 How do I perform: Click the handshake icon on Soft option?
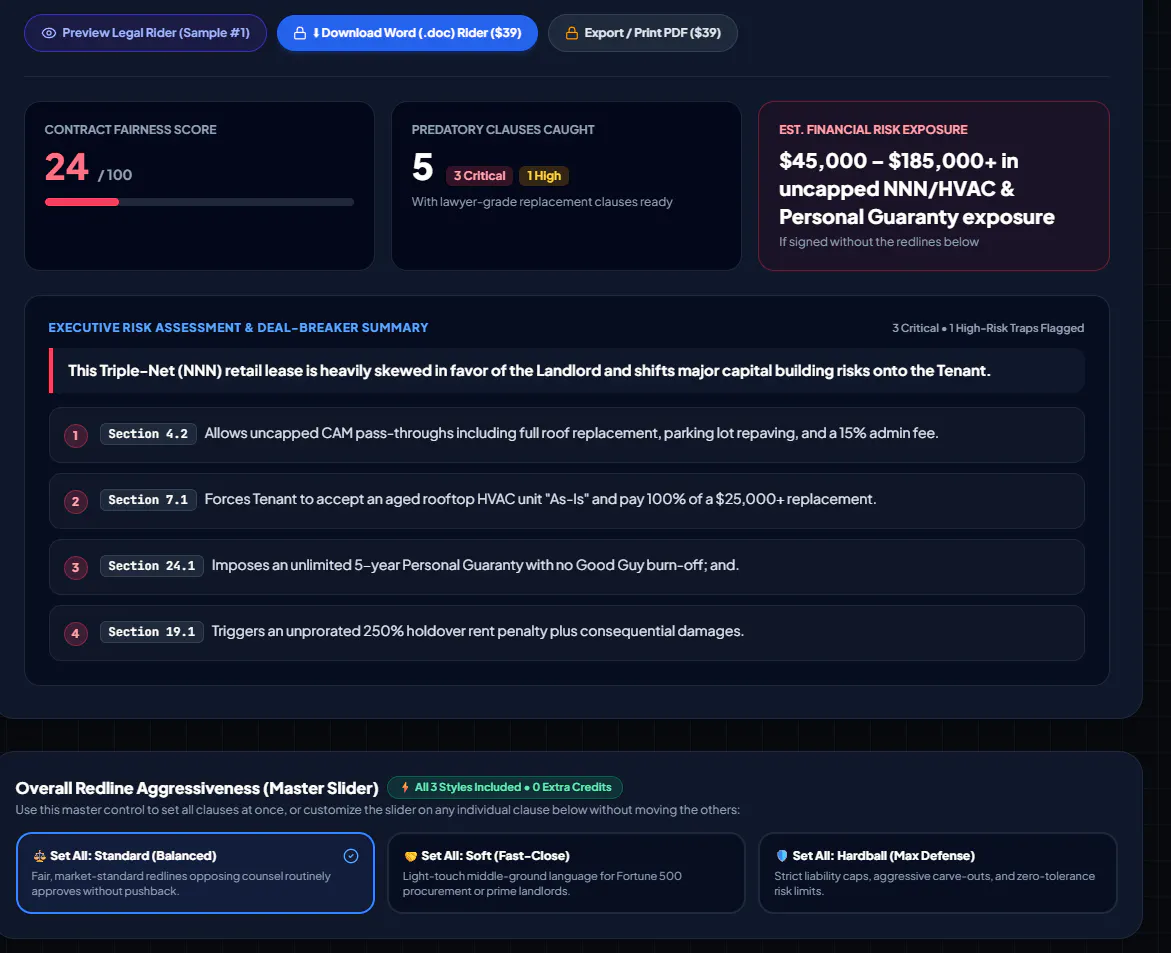pos(410,856)
